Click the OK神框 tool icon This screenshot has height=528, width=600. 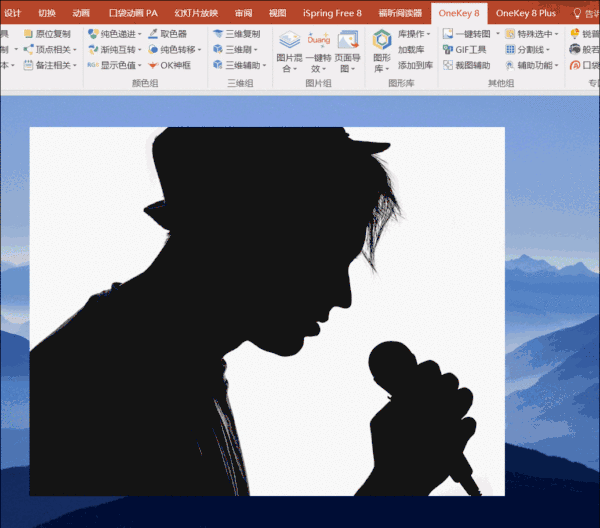[153, 65]
